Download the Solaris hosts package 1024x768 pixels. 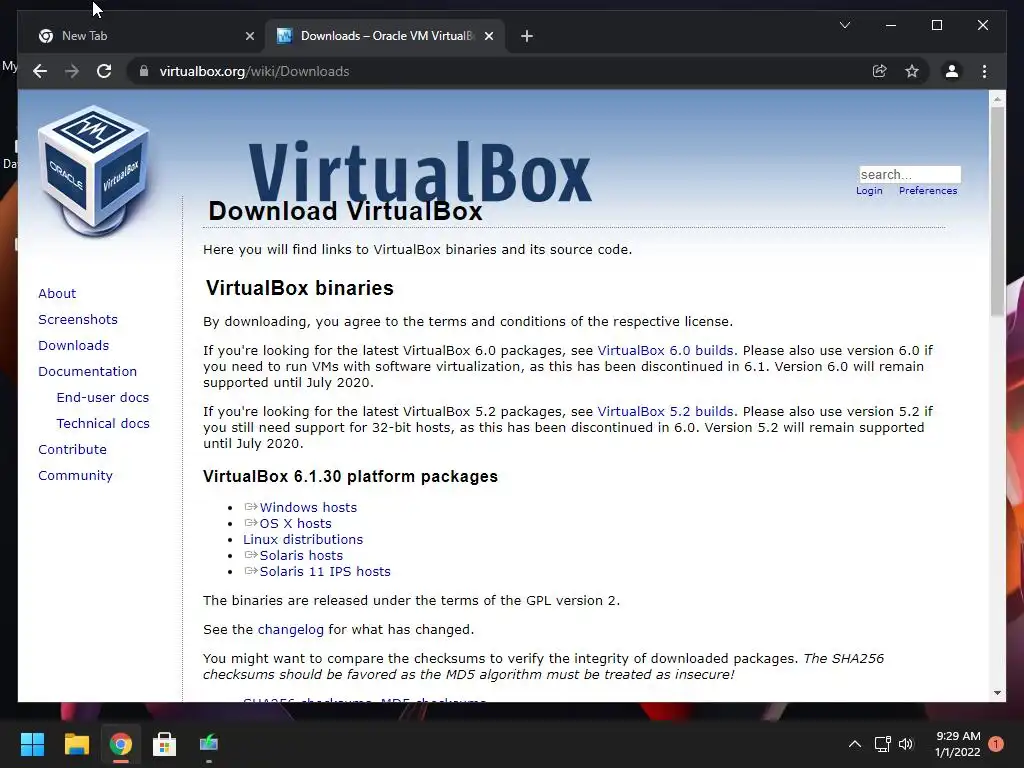301,556
